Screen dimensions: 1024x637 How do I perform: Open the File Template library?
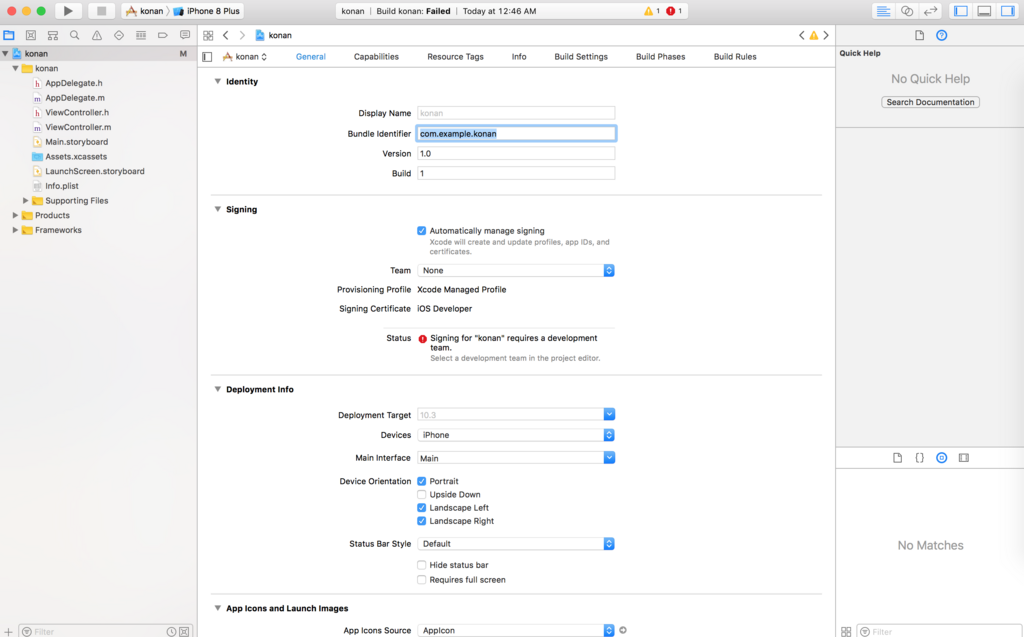[x=897, y=458]
